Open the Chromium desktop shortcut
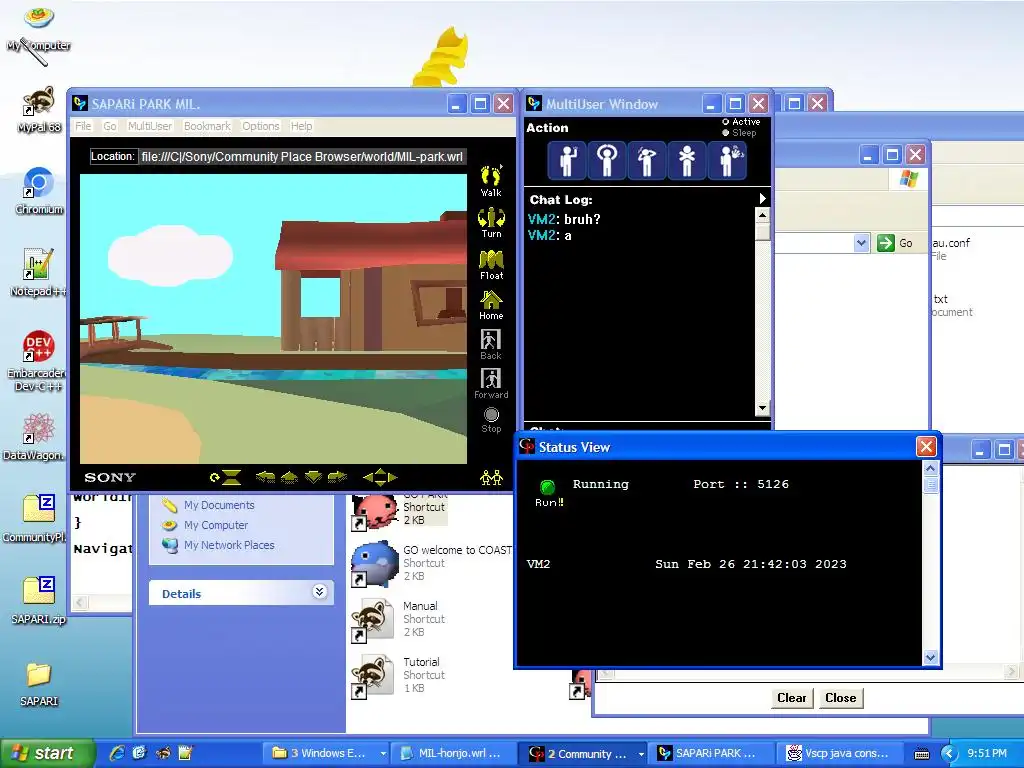This screenshot has width=1024, height=768. pyautogui.click(x=39, y=191)
